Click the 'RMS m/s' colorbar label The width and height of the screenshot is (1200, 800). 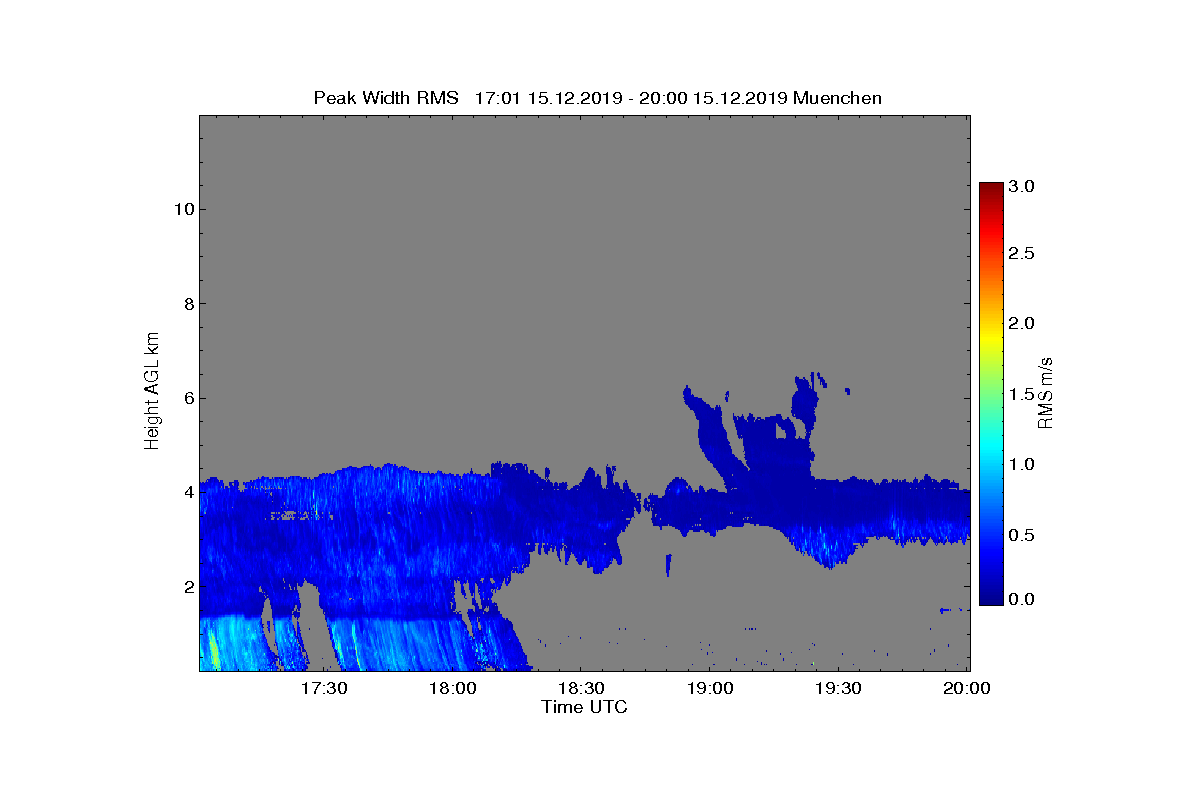1046,391
